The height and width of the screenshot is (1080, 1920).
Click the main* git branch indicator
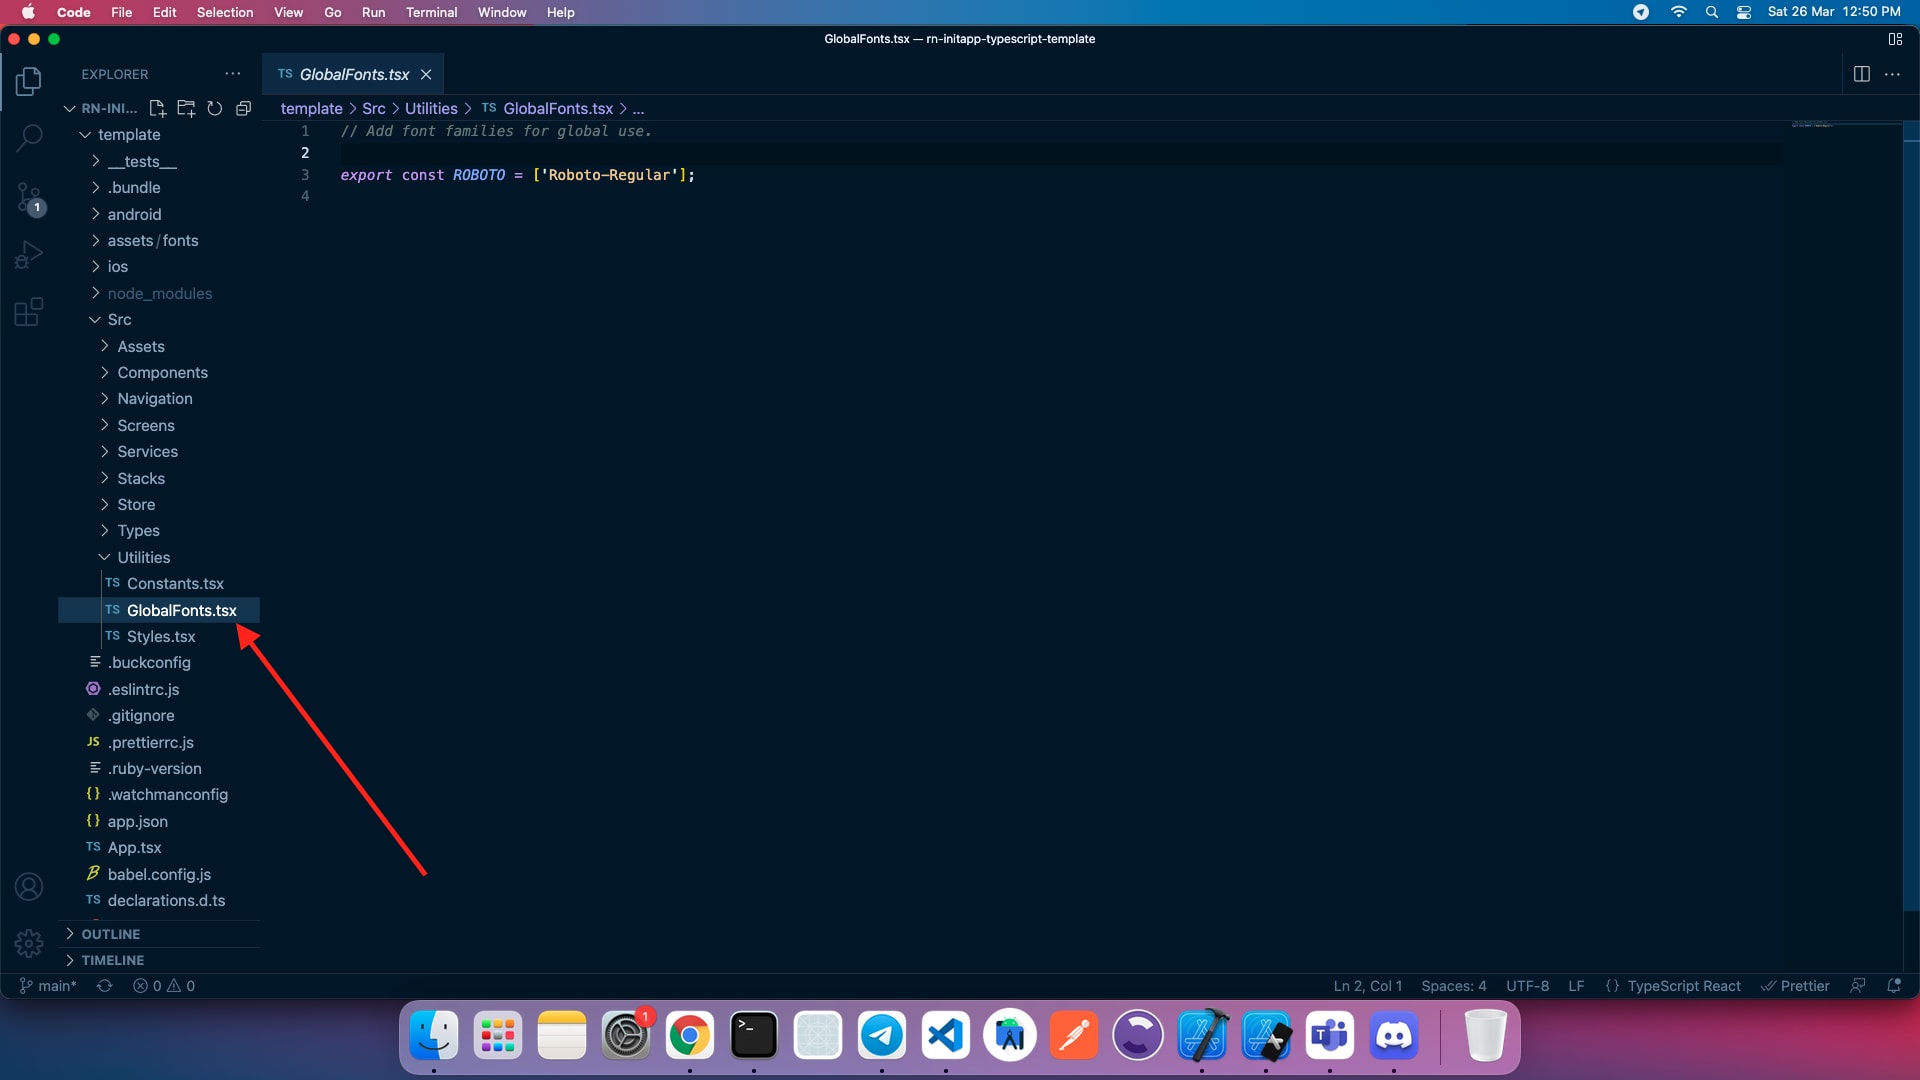pyautogui.click(x=48, y=986)
